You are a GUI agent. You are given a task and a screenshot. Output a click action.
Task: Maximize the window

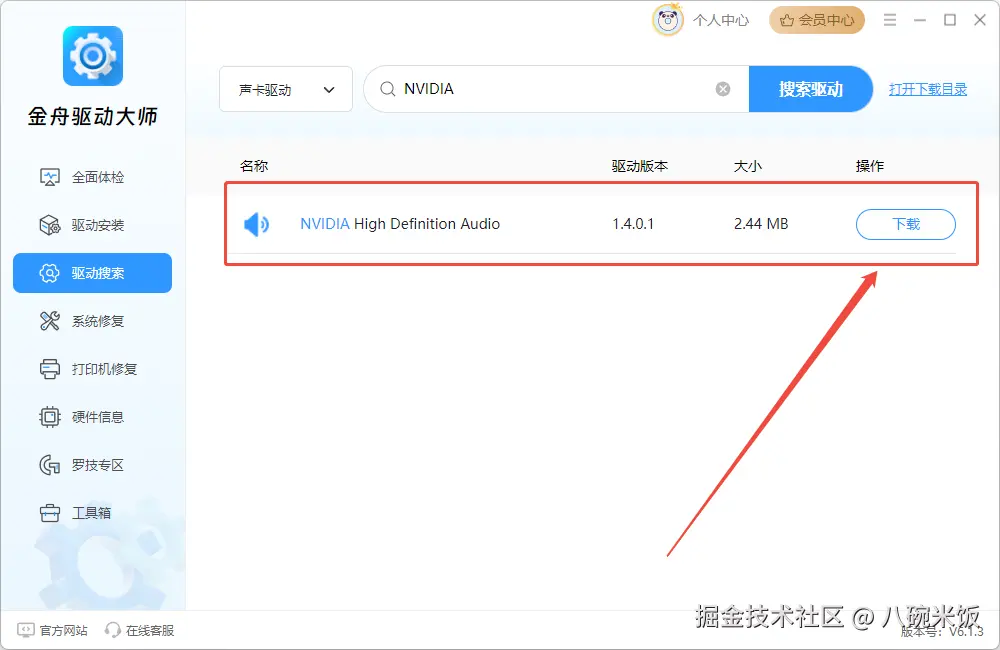point(950,20)
